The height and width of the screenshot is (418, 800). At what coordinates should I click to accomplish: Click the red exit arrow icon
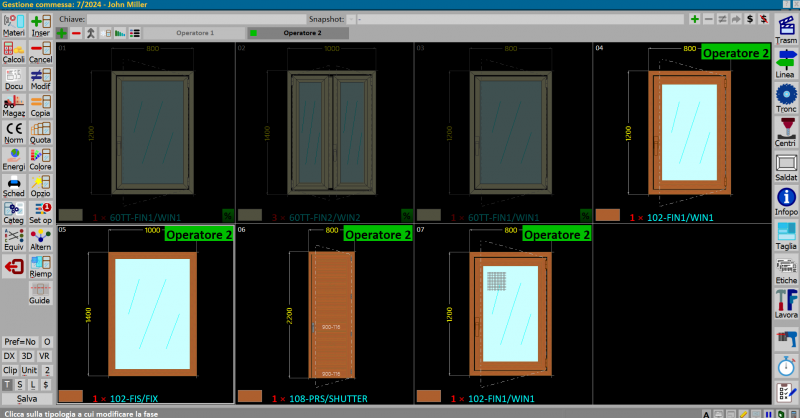[14, 266]
